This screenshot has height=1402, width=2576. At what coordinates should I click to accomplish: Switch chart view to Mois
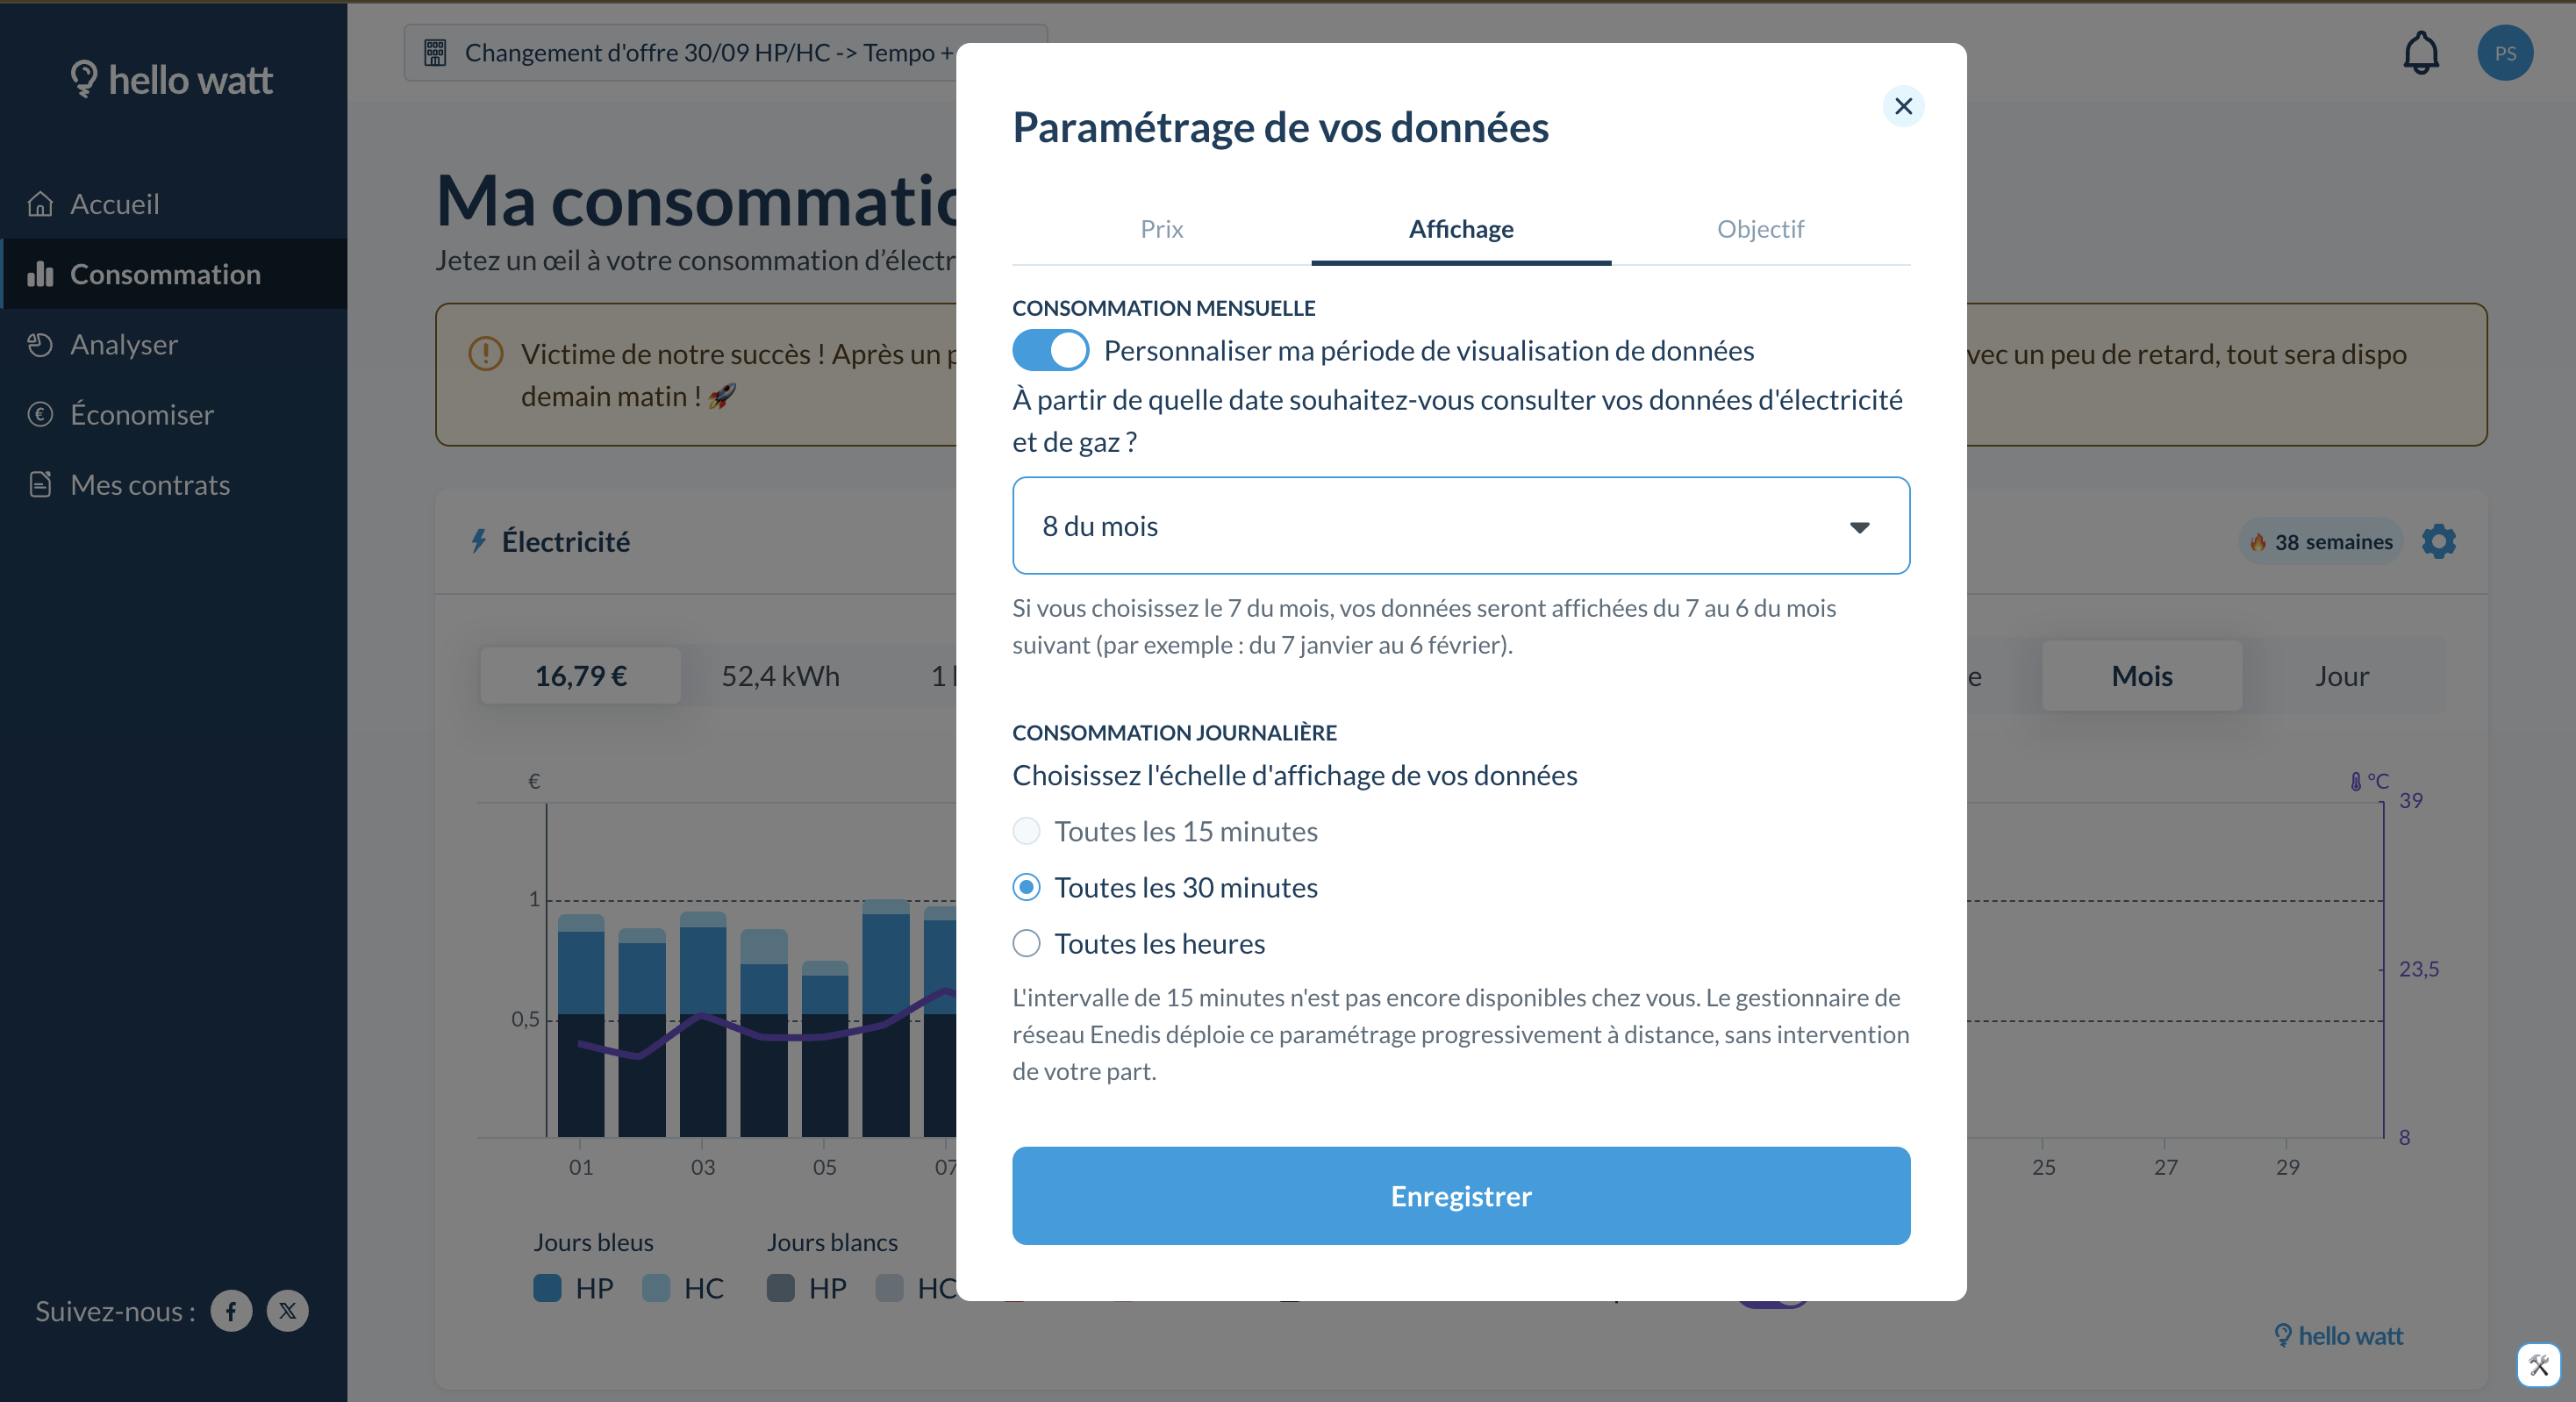[x=2142, y=676]
